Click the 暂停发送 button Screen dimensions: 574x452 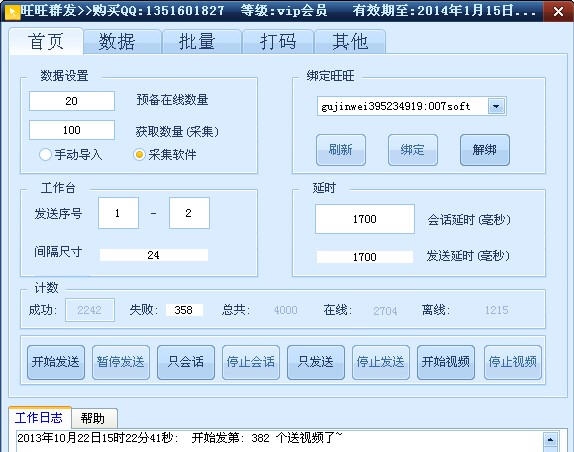[121, 362]
